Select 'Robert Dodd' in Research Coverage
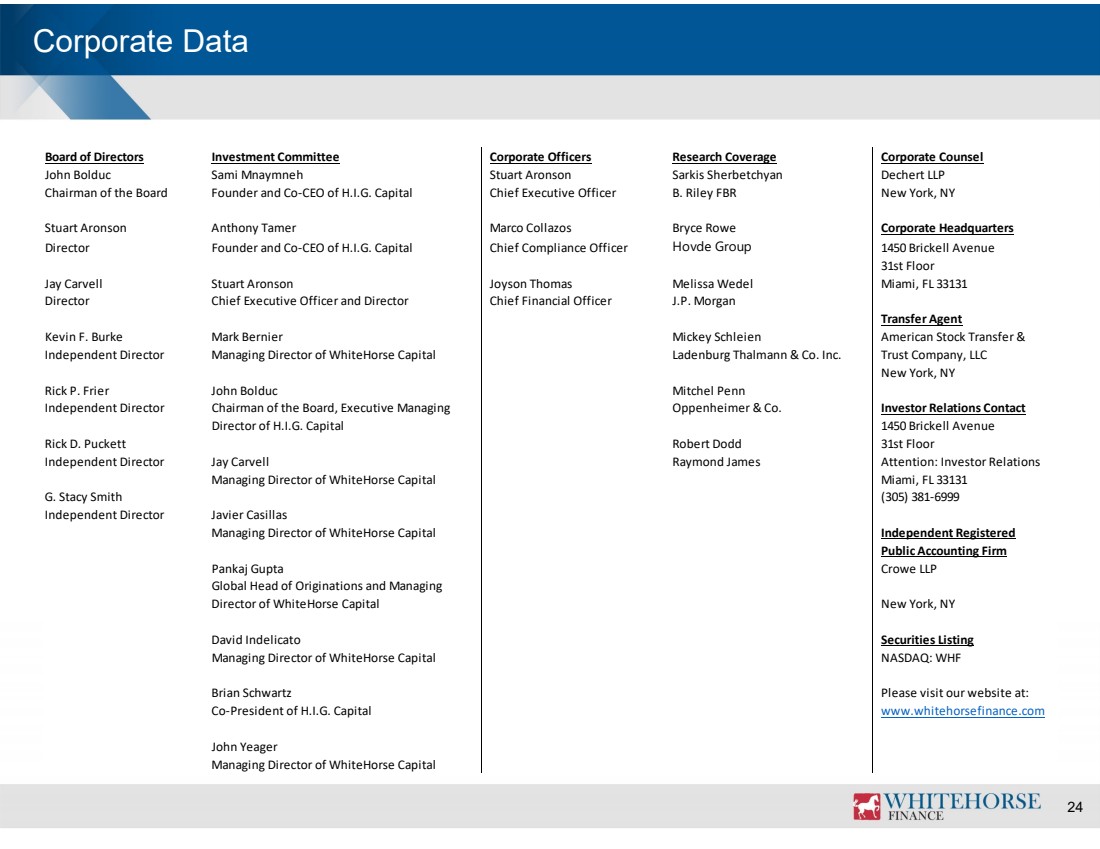This screenshot has height=849, width=1100. coord(706,444)
